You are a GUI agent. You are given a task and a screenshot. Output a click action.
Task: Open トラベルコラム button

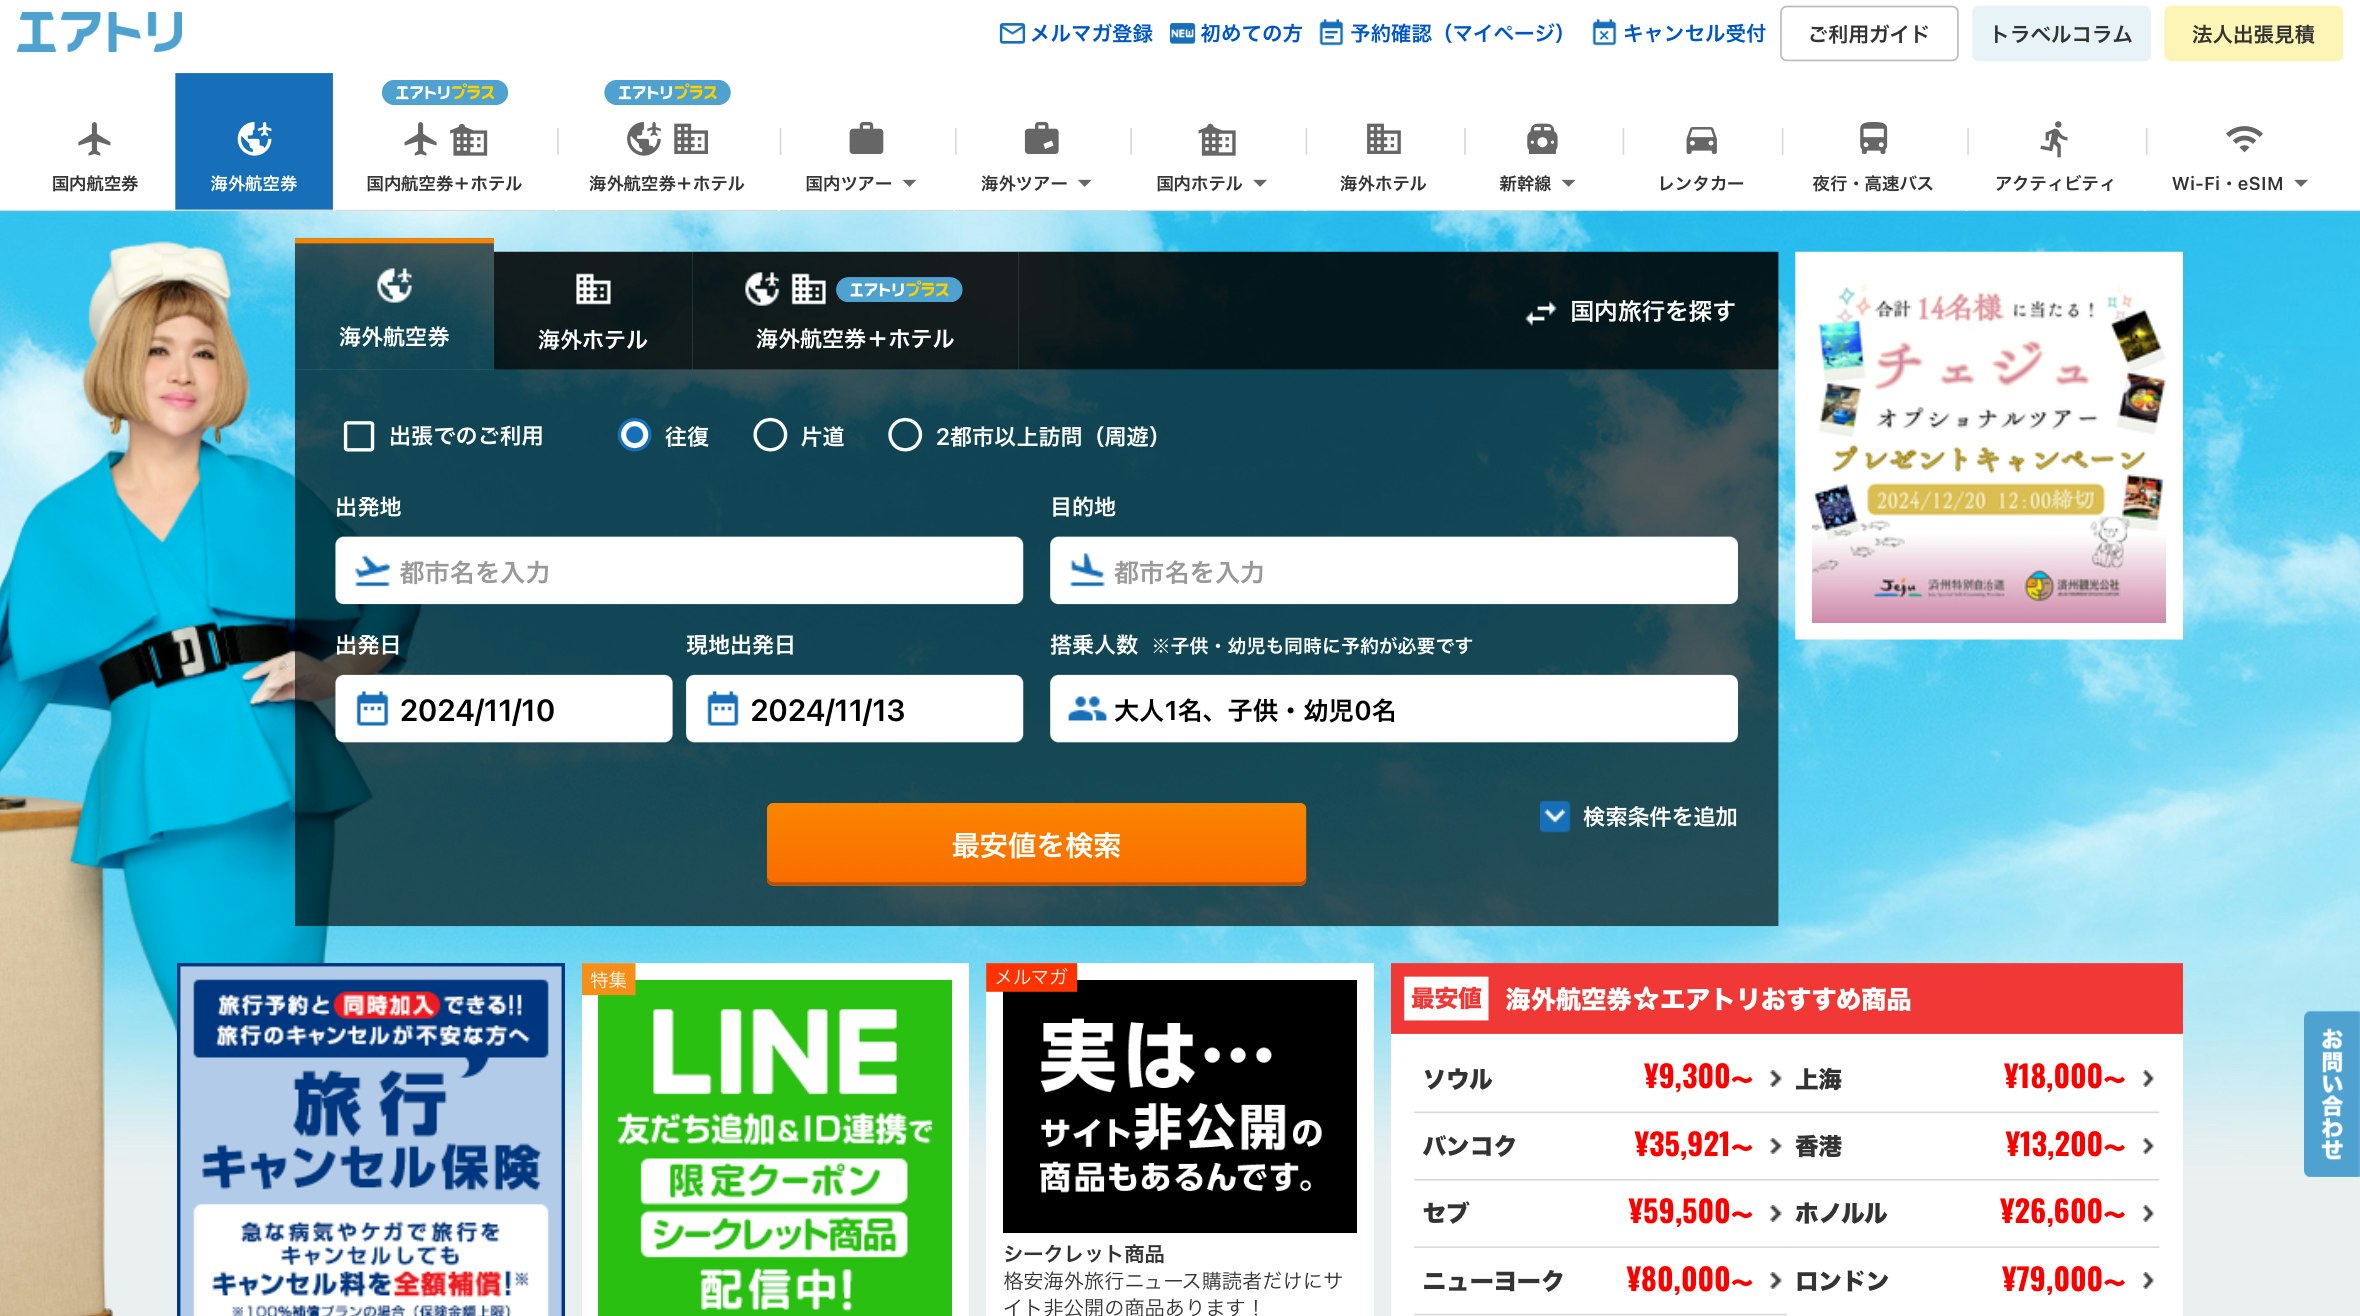point(2060,34)
